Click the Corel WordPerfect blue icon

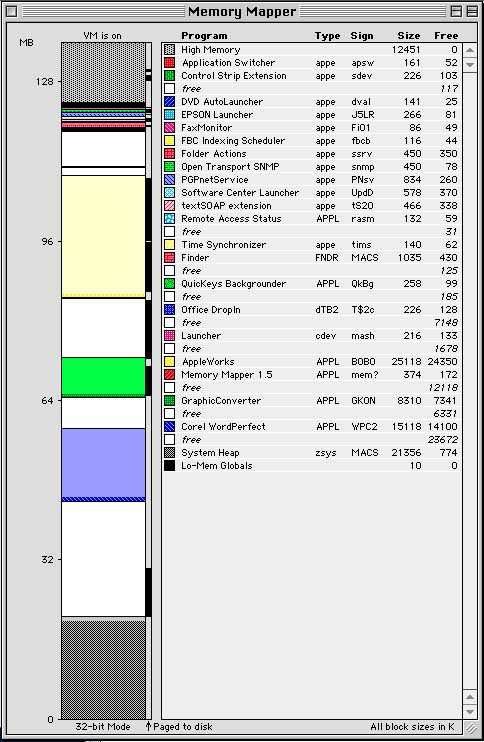[x=169, y=427]
